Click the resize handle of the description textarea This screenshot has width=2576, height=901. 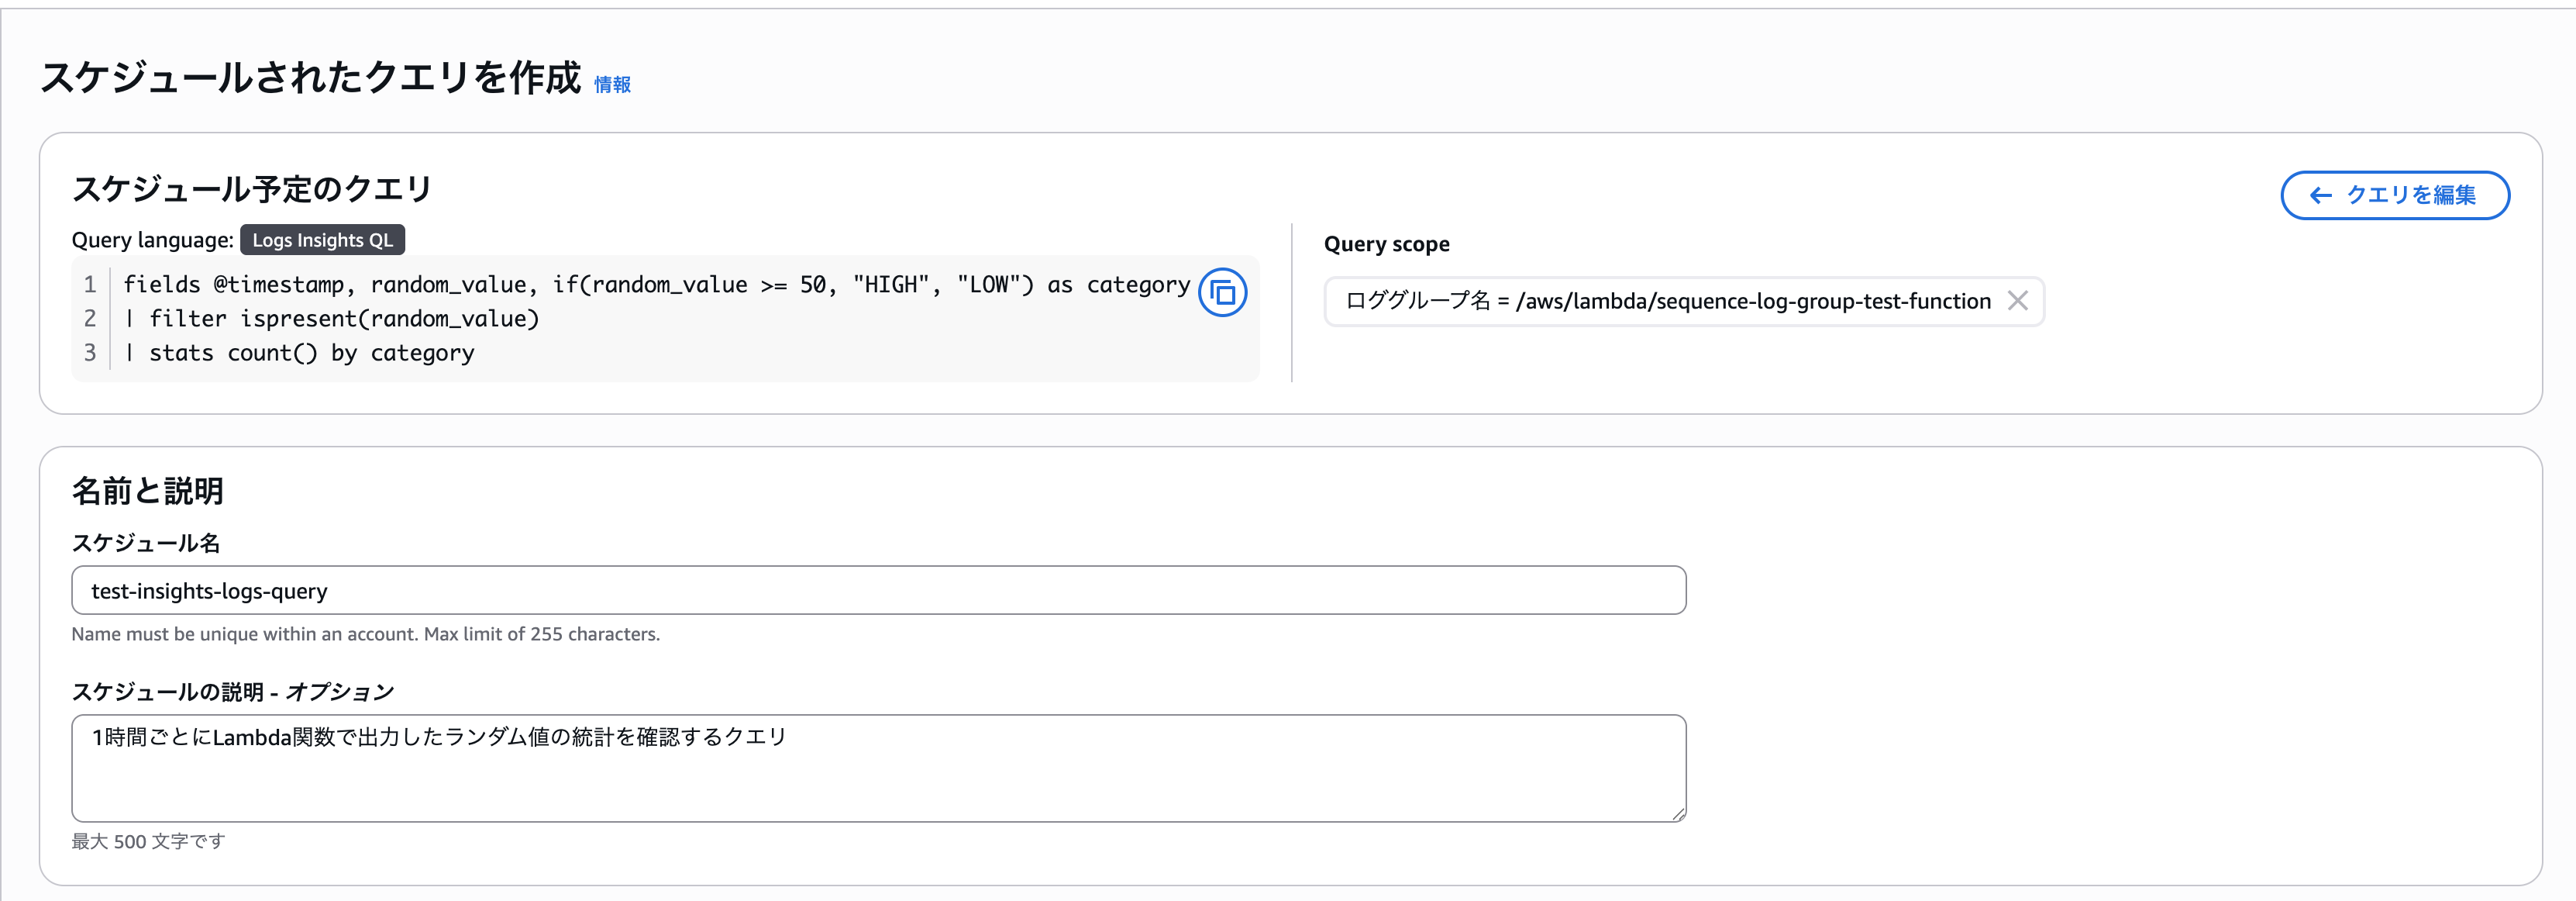pos(1678,813)
